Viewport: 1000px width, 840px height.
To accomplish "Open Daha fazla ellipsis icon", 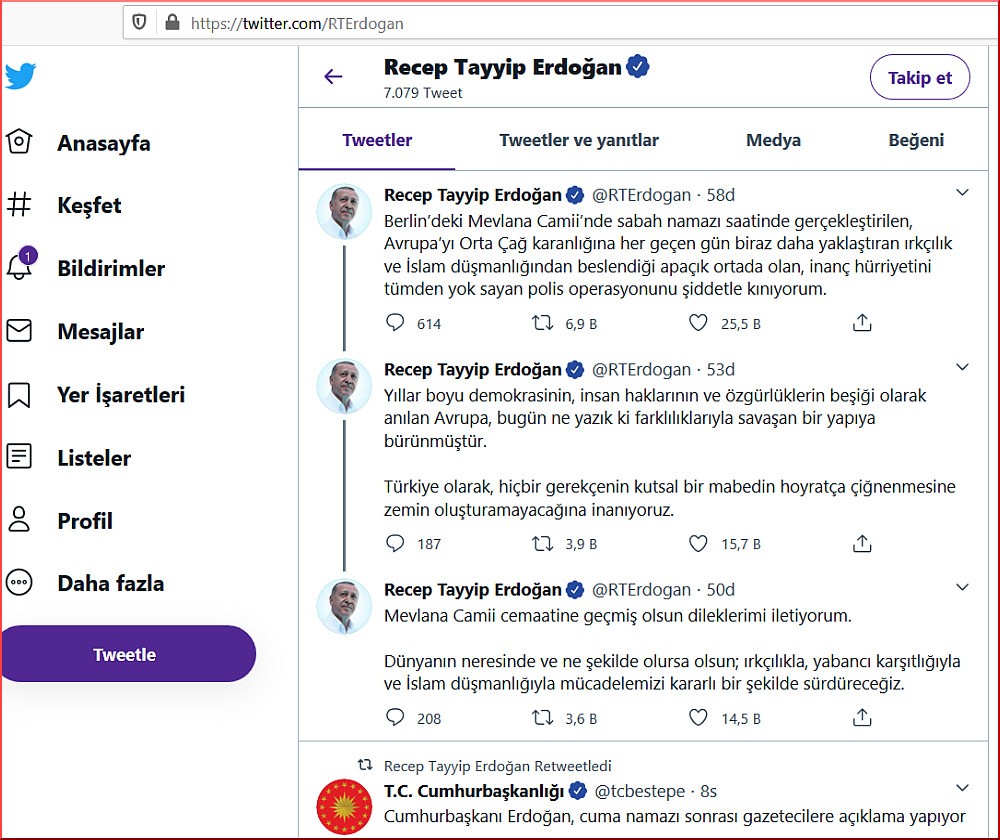I will (x=19, y=582).
